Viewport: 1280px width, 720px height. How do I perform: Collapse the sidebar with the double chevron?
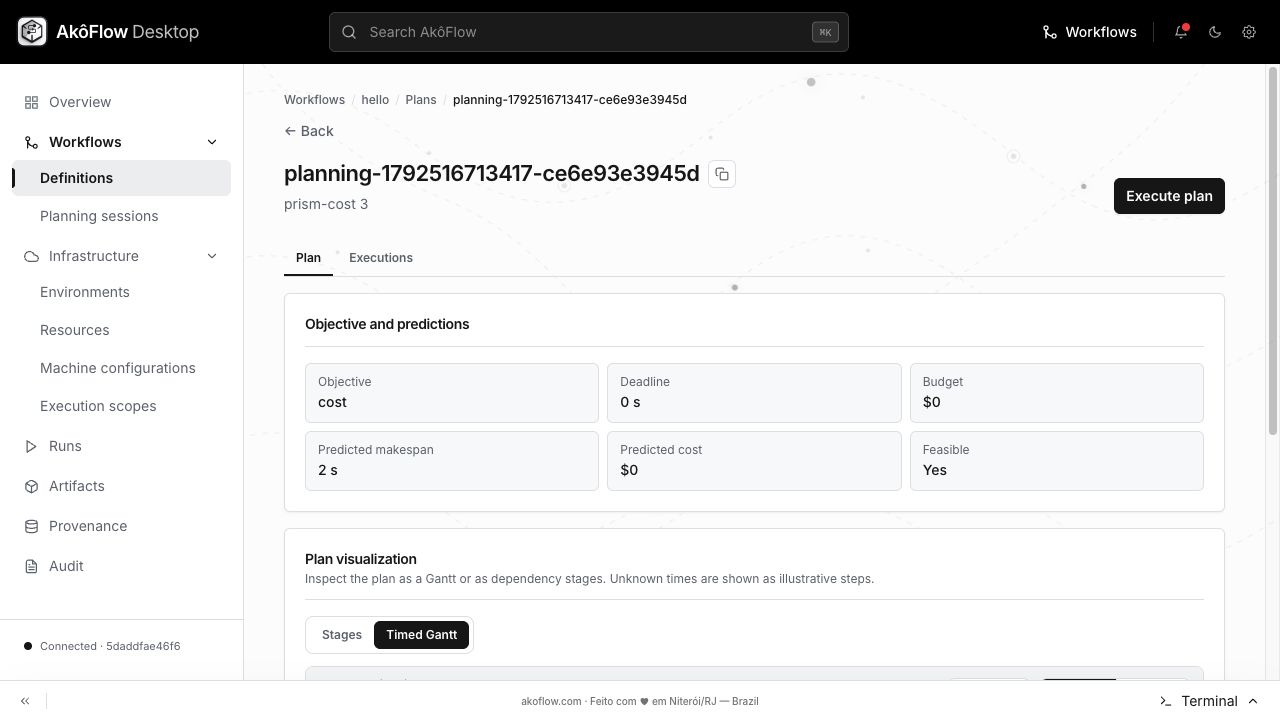pos(25,701)
